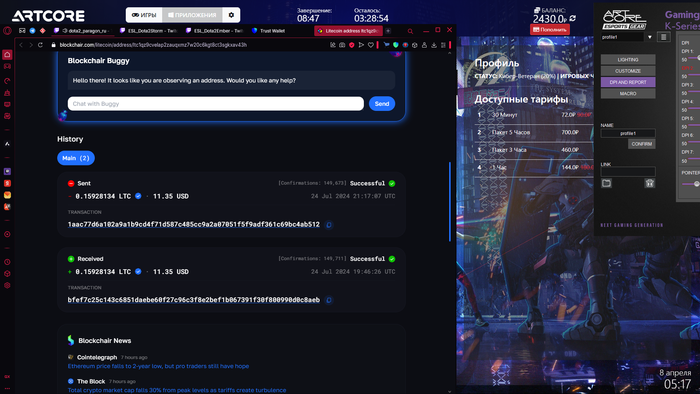The image size is (700, 394).
Task: Copy the Sent transaction hash
Action: click(329, 225)
